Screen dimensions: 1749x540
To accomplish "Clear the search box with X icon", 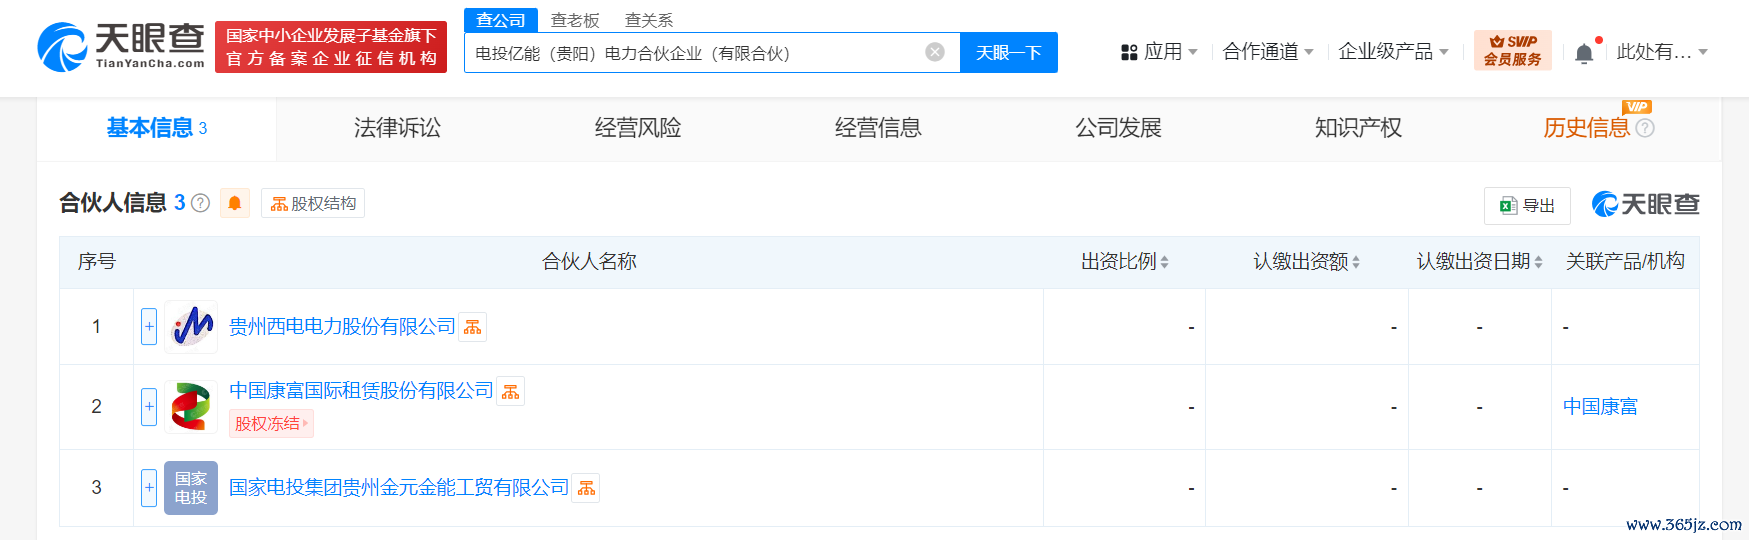I will tap(935, 52).
